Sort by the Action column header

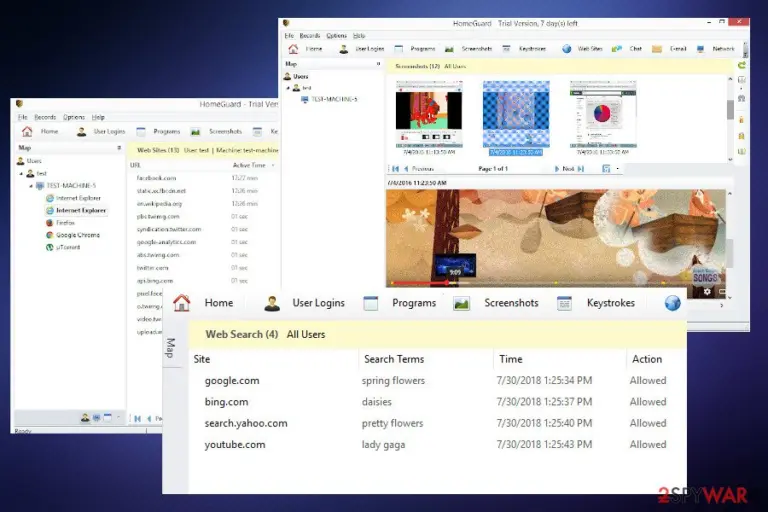tap(647, 359)
